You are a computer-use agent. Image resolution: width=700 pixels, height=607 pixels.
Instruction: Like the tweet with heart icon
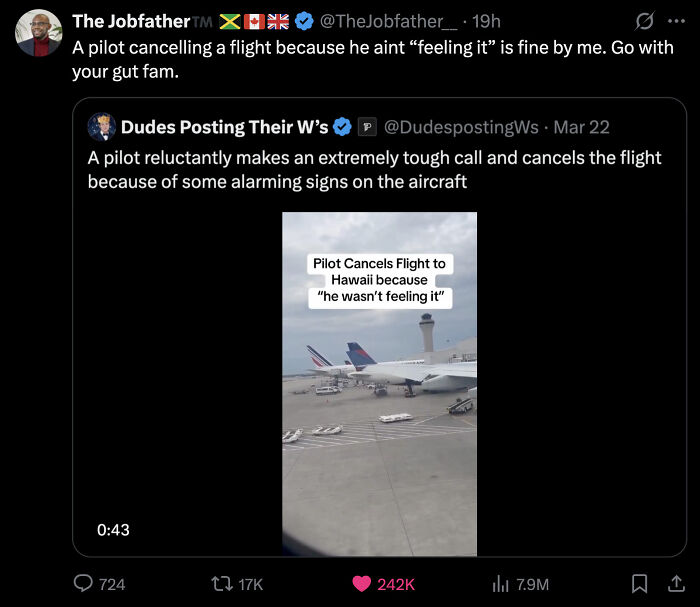[360, 584]
